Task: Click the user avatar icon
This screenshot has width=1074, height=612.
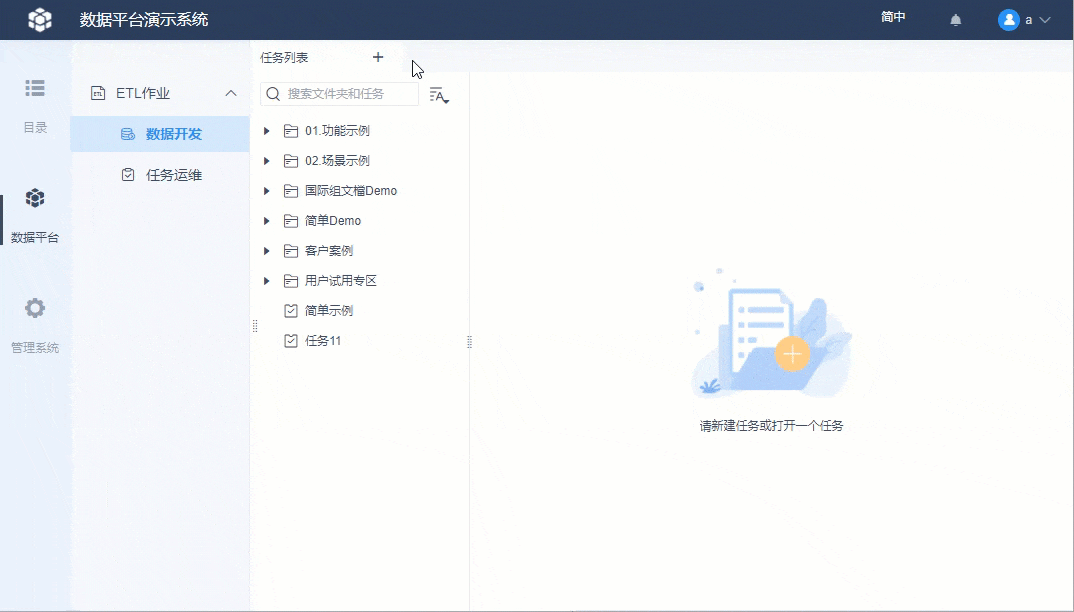Action: (1008, 20)
